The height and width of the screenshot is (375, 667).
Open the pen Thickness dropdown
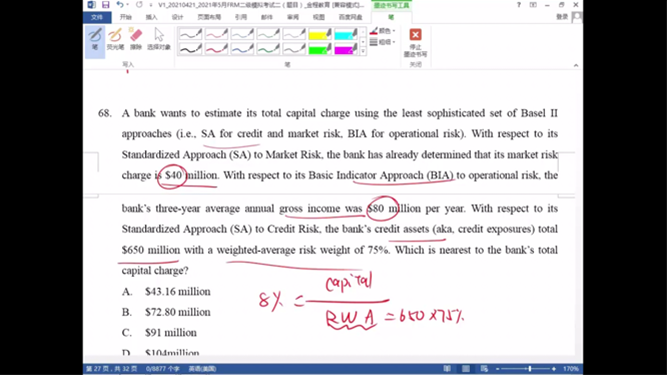click(x=383, y=42)
